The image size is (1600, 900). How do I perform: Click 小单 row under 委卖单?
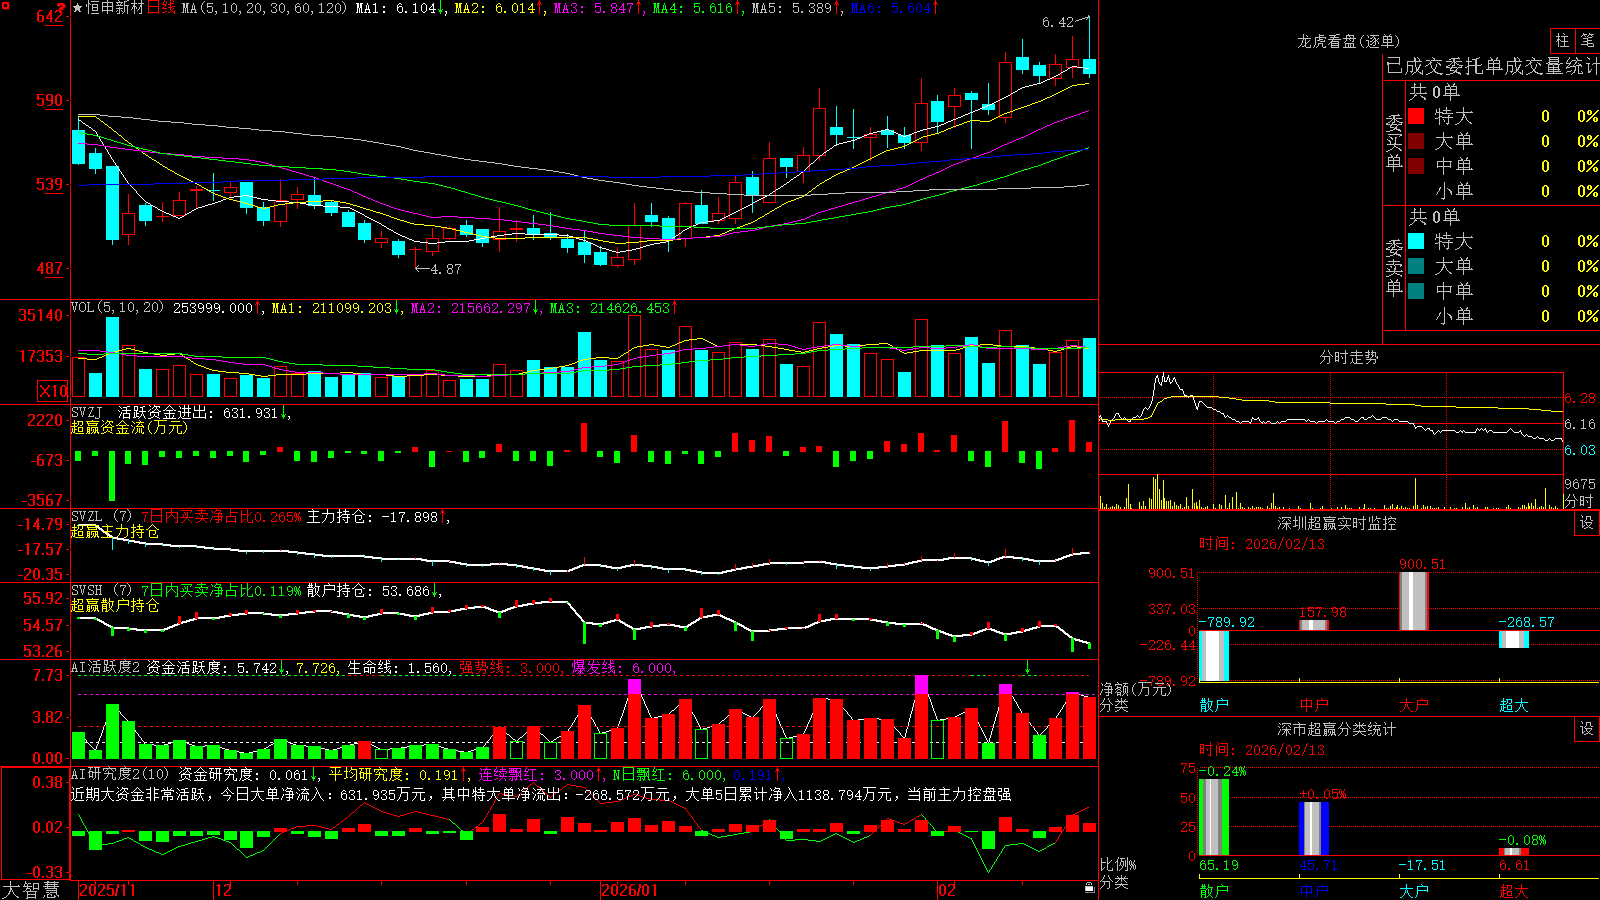point(1503,316)
